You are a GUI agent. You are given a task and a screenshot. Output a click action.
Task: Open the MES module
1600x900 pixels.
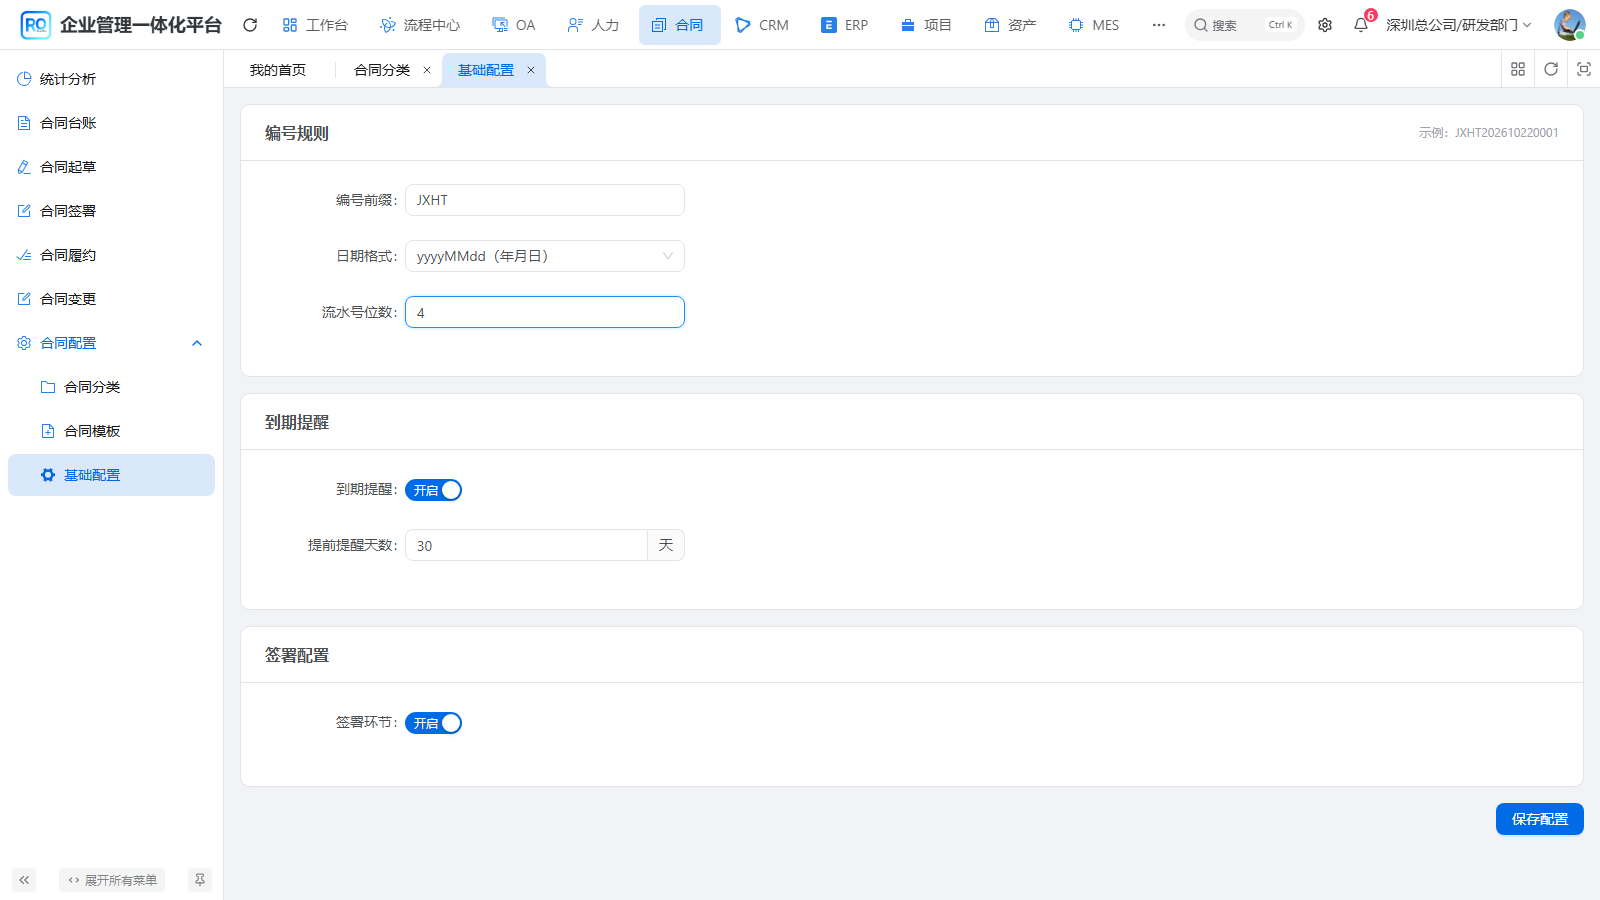click(1094, 25)
